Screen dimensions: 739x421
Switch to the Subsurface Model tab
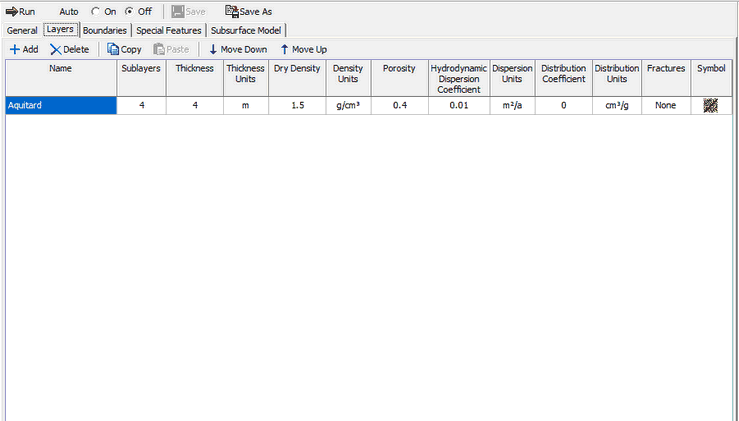click(246, 30)
